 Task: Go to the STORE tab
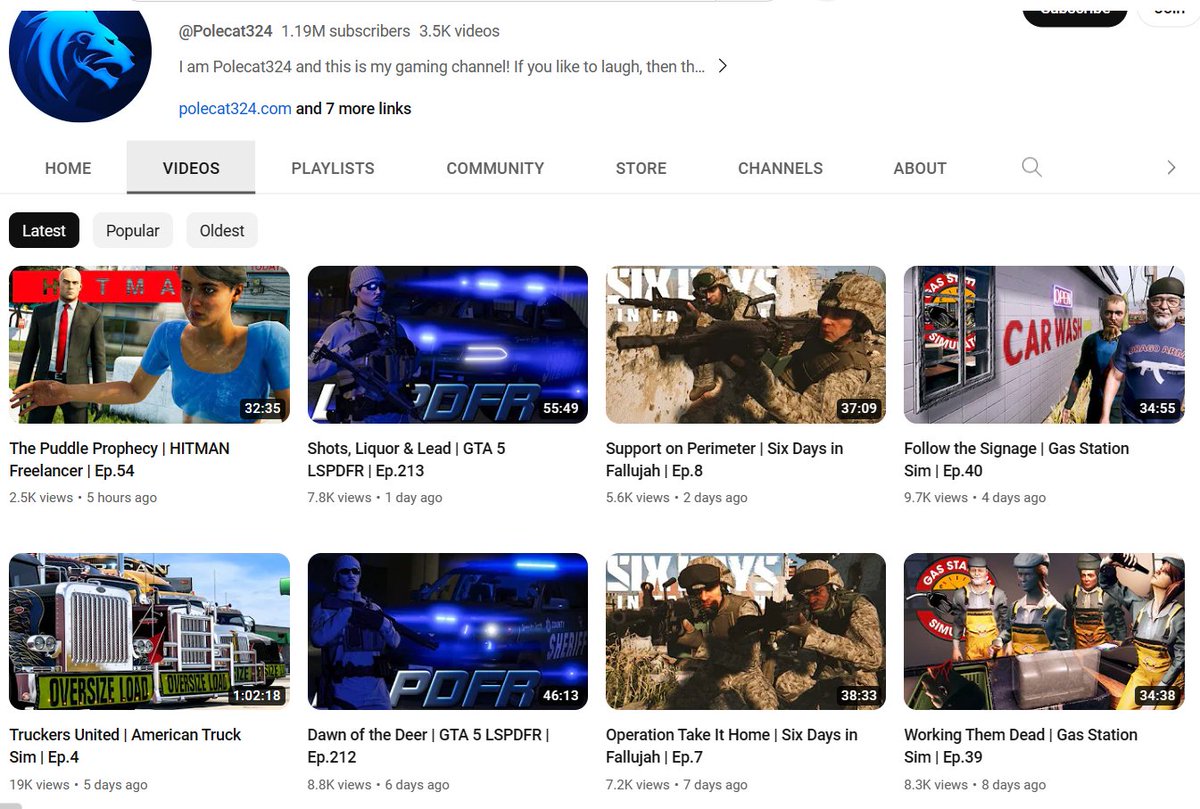641,168
